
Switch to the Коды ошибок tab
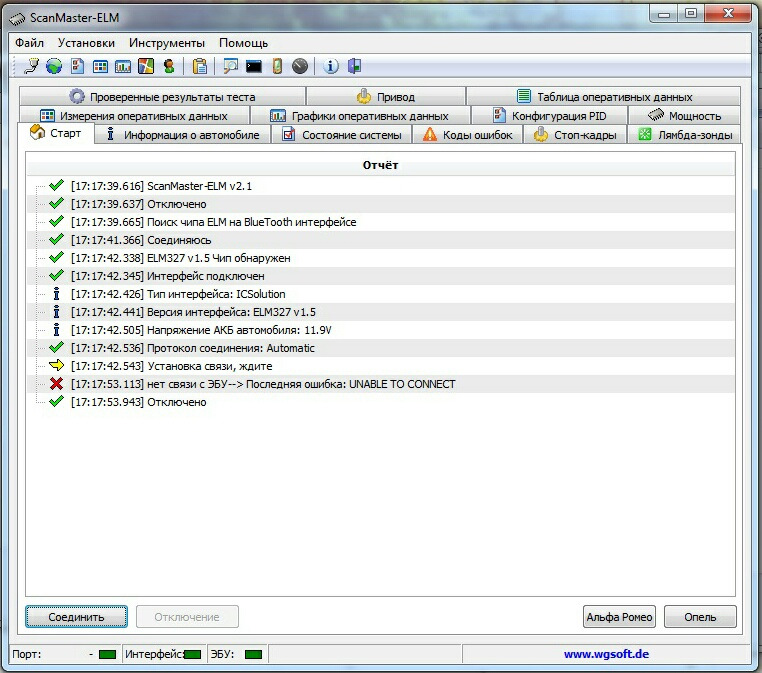point(469,135)
